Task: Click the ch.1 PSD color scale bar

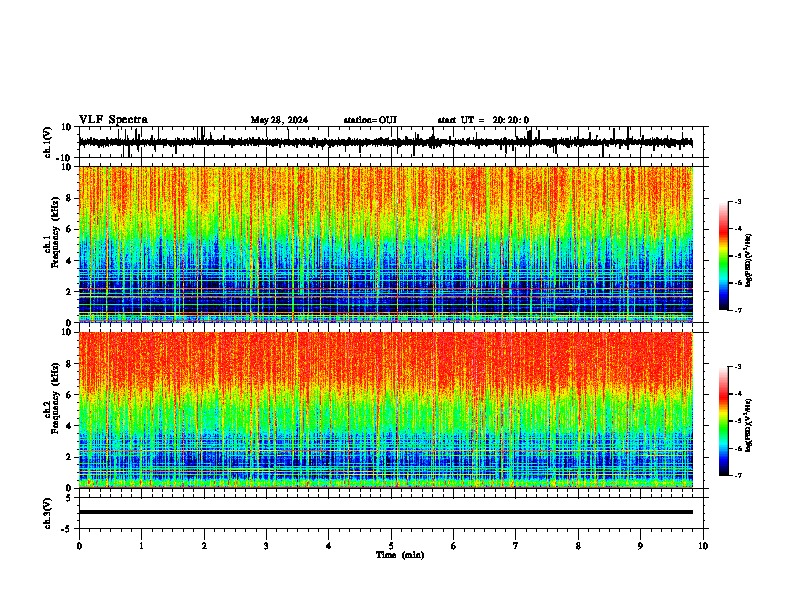Action: coord(724,256)
